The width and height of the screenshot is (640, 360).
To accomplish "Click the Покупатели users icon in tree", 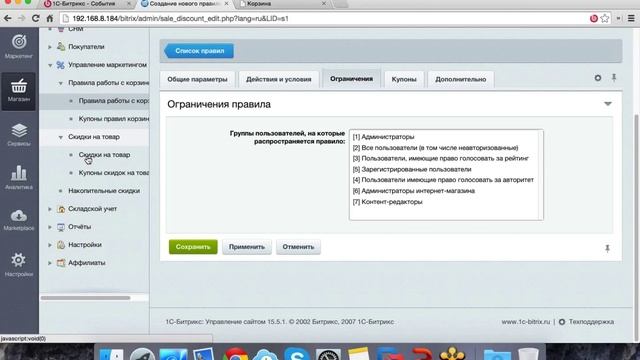I will (61, 47).
